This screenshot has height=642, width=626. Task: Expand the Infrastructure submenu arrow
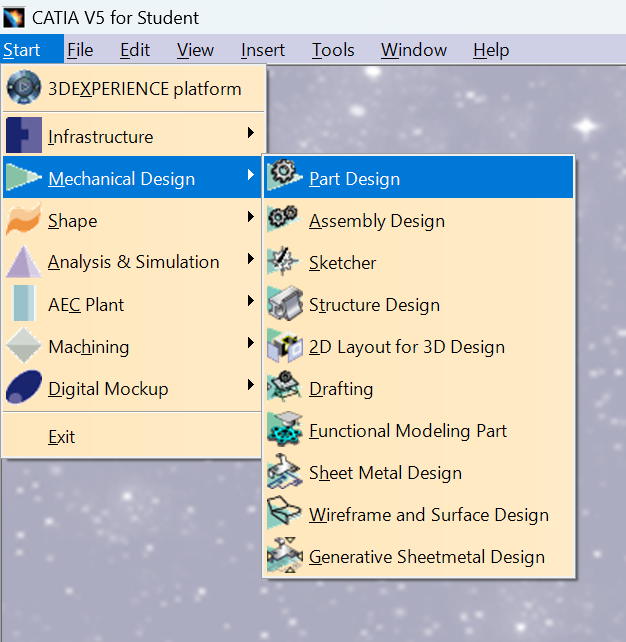[251, 133]
